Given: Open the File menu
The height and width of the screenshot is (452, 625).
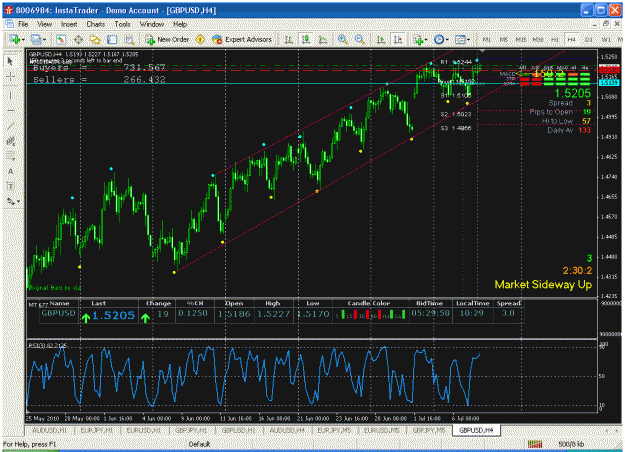Looking at the screenshot, I should 23,24.
